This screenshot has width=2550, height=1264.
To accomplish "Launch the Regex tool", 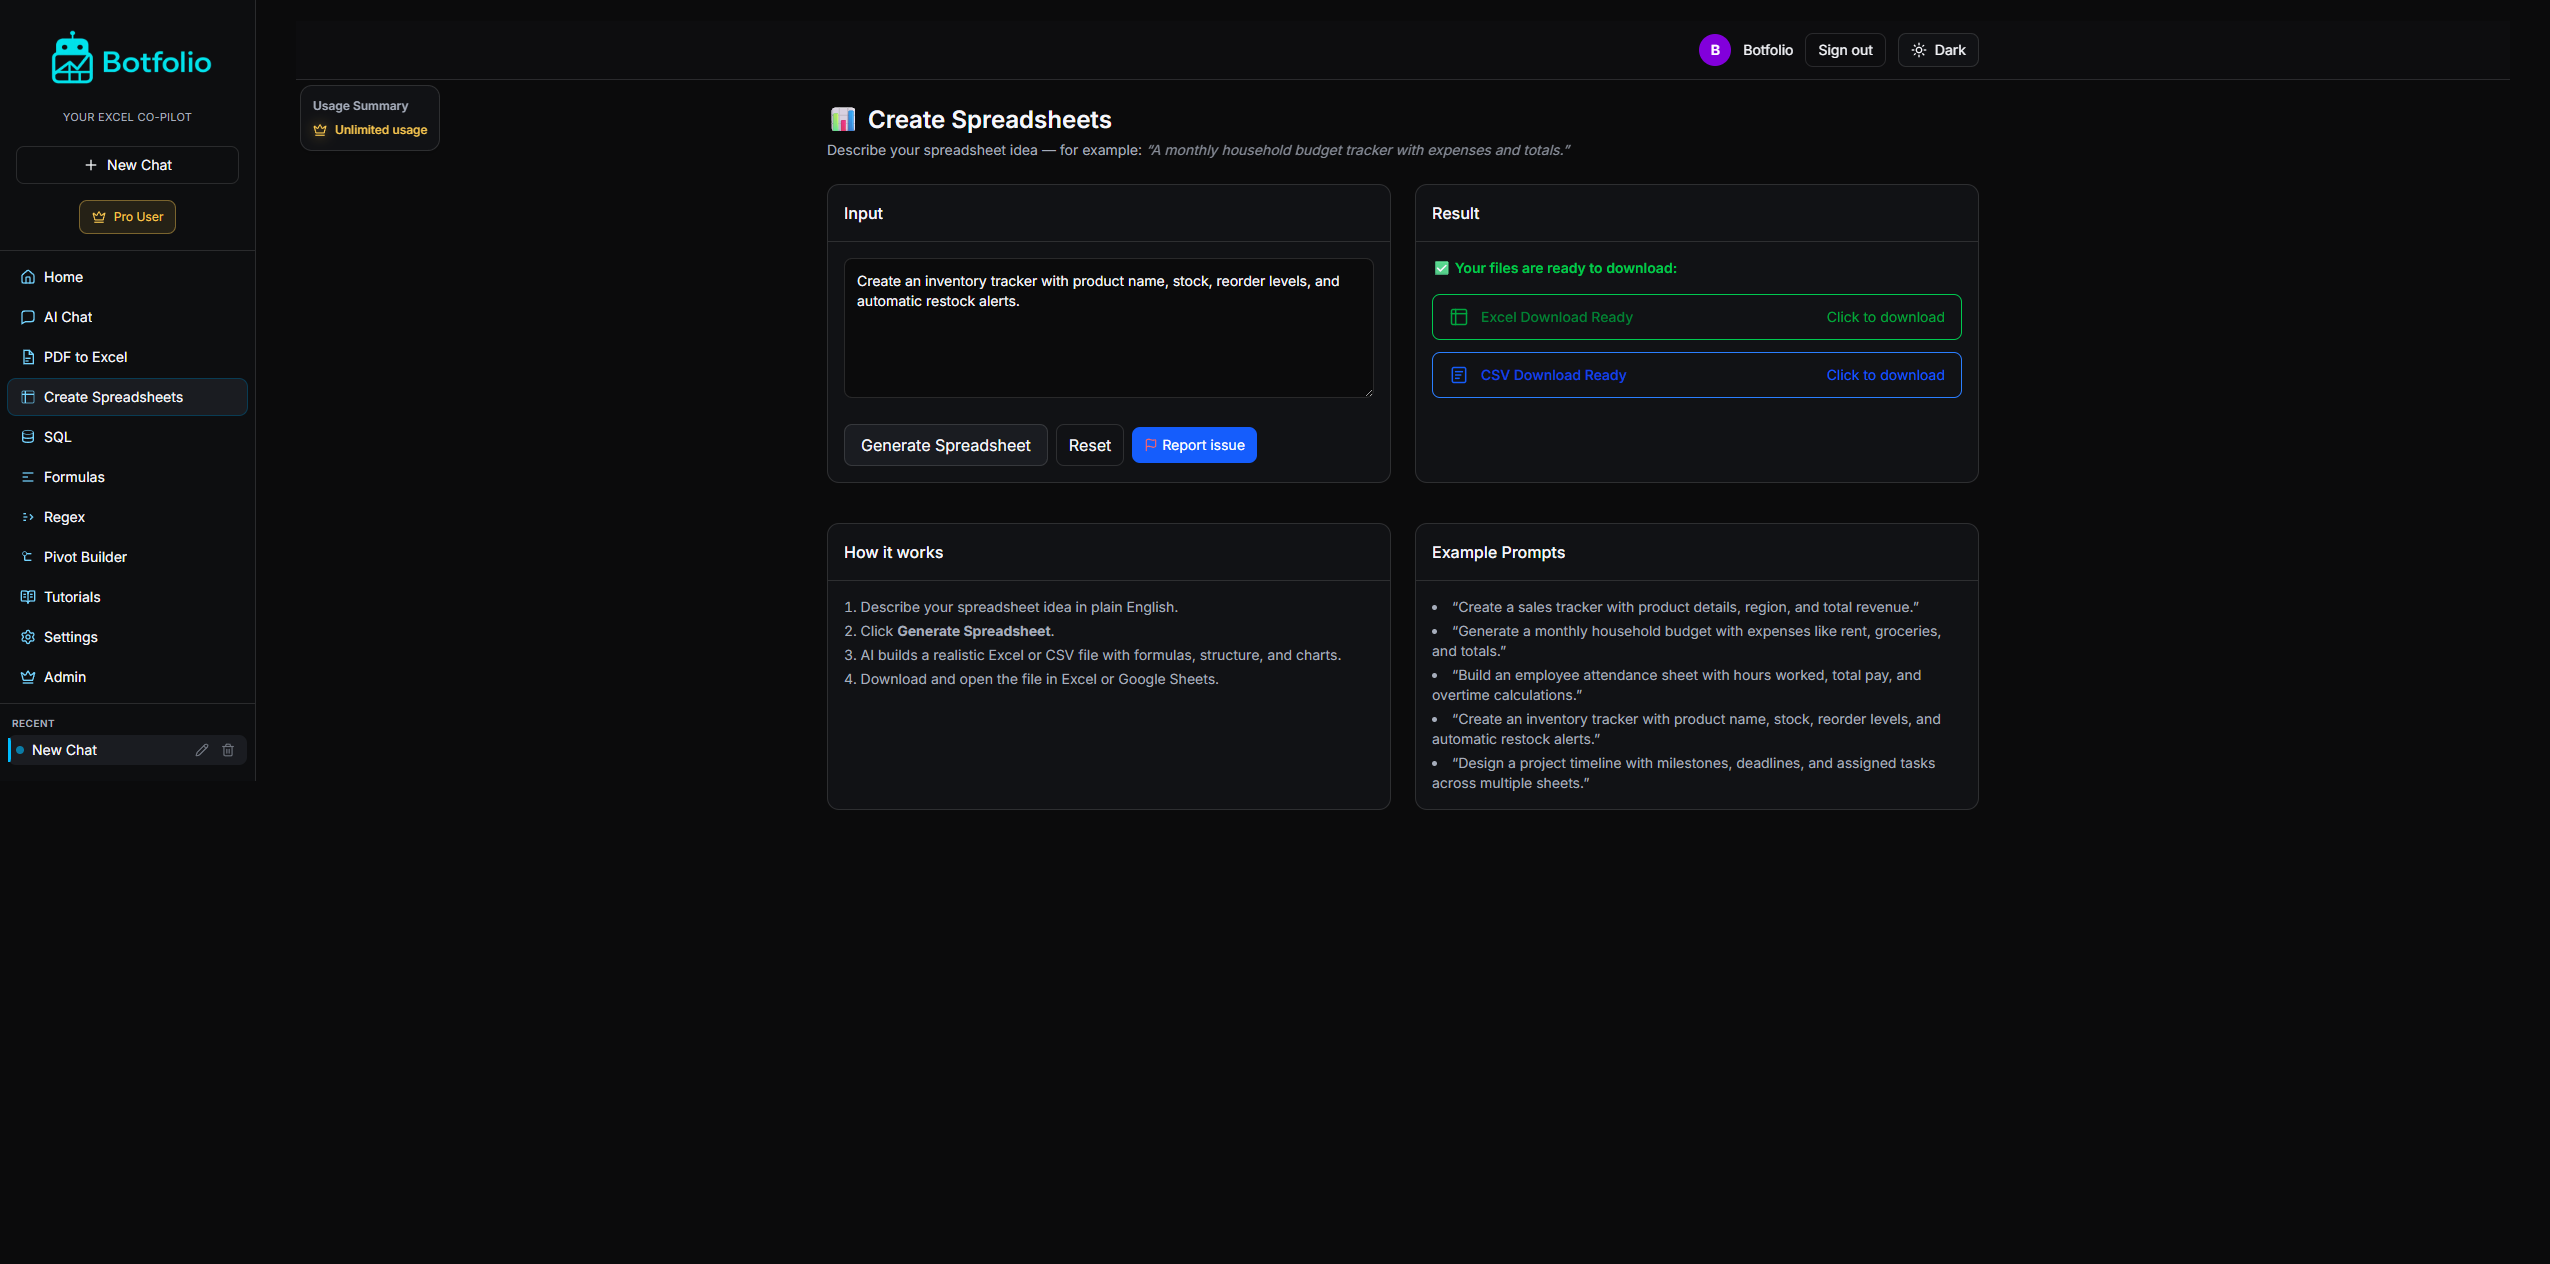I will pyautogui.click(x=65, y=517).
